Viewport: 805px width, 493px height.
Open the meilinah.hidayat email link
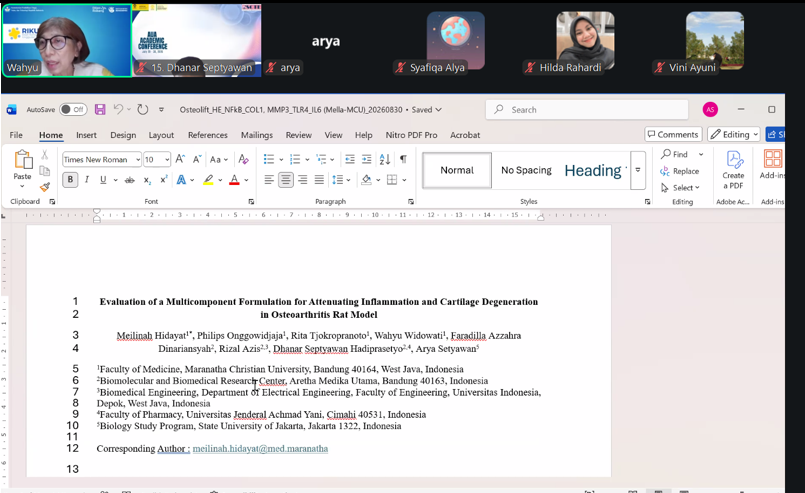point(260,448)
